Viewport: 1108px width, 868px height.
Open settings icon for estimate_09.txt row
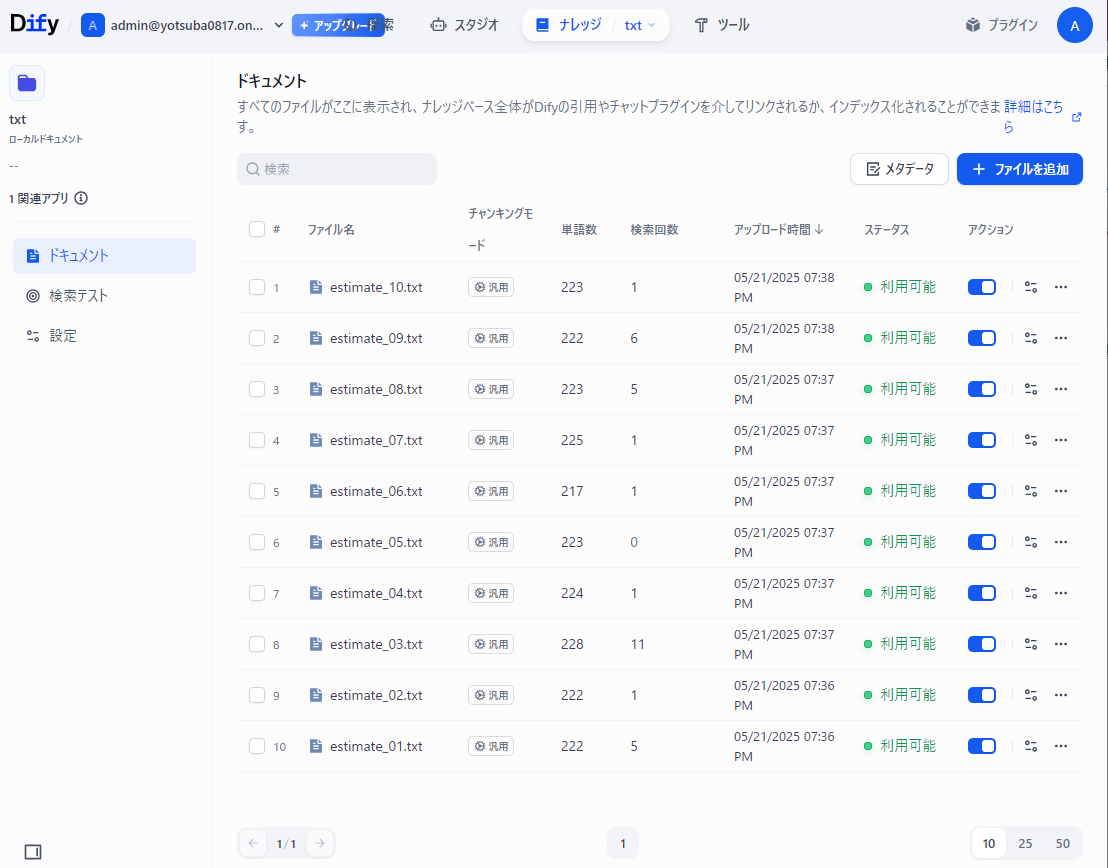(1031, 338)
